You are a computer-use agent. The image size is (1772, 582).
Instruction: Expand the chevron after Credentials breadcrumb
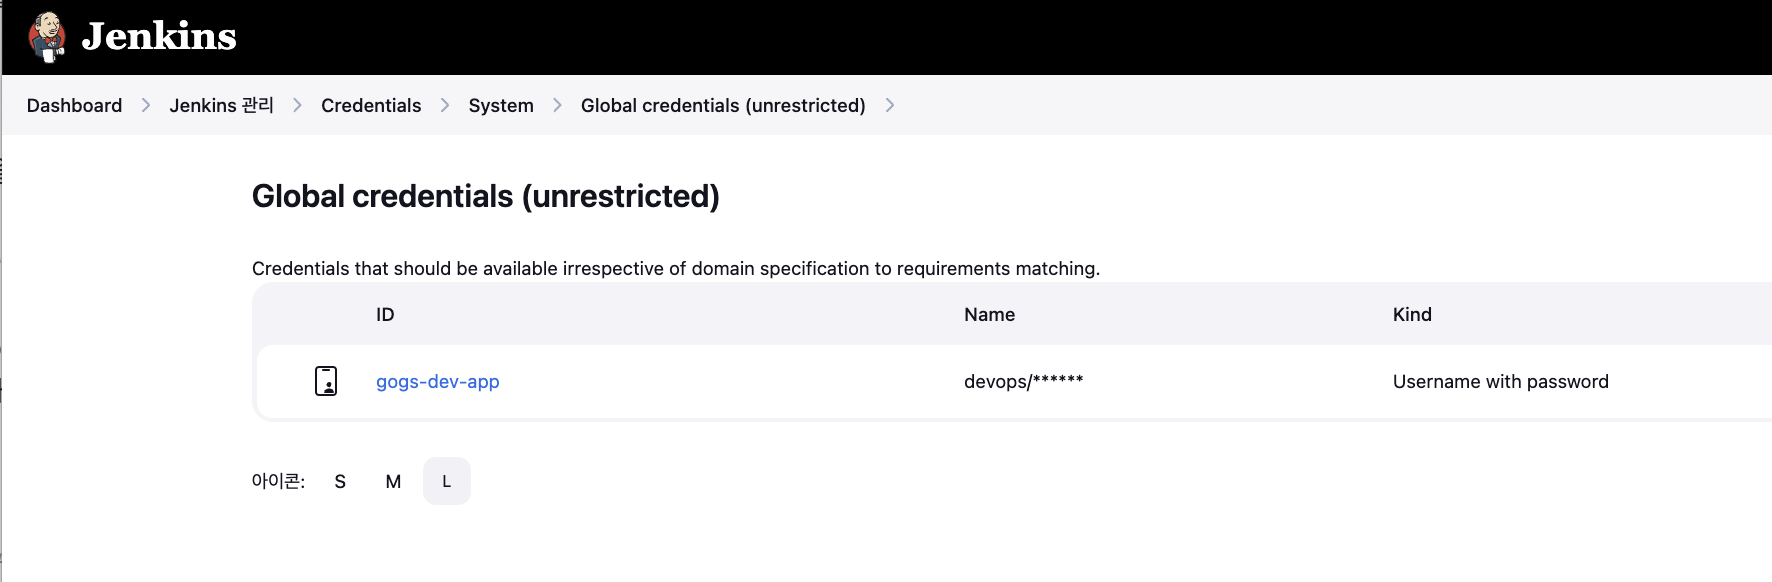[x=445, y=105]
